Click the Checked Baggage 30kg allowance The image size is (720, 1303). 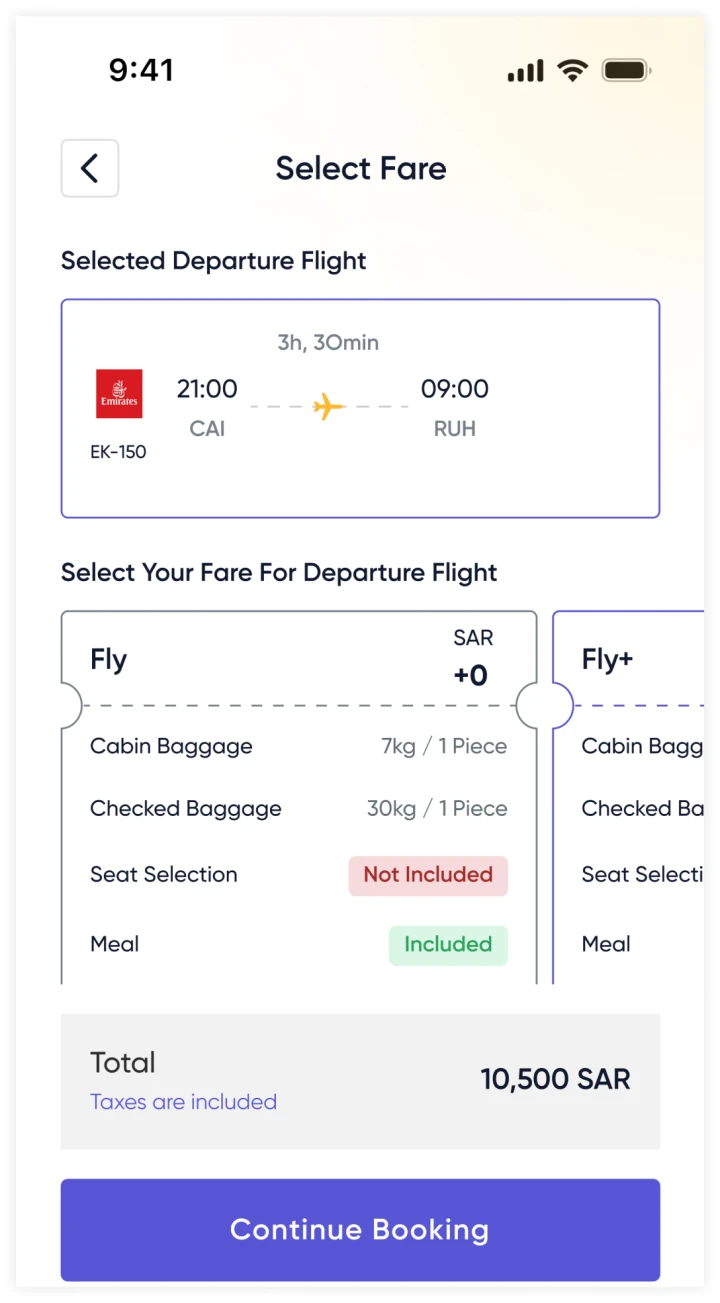point(437,809)
